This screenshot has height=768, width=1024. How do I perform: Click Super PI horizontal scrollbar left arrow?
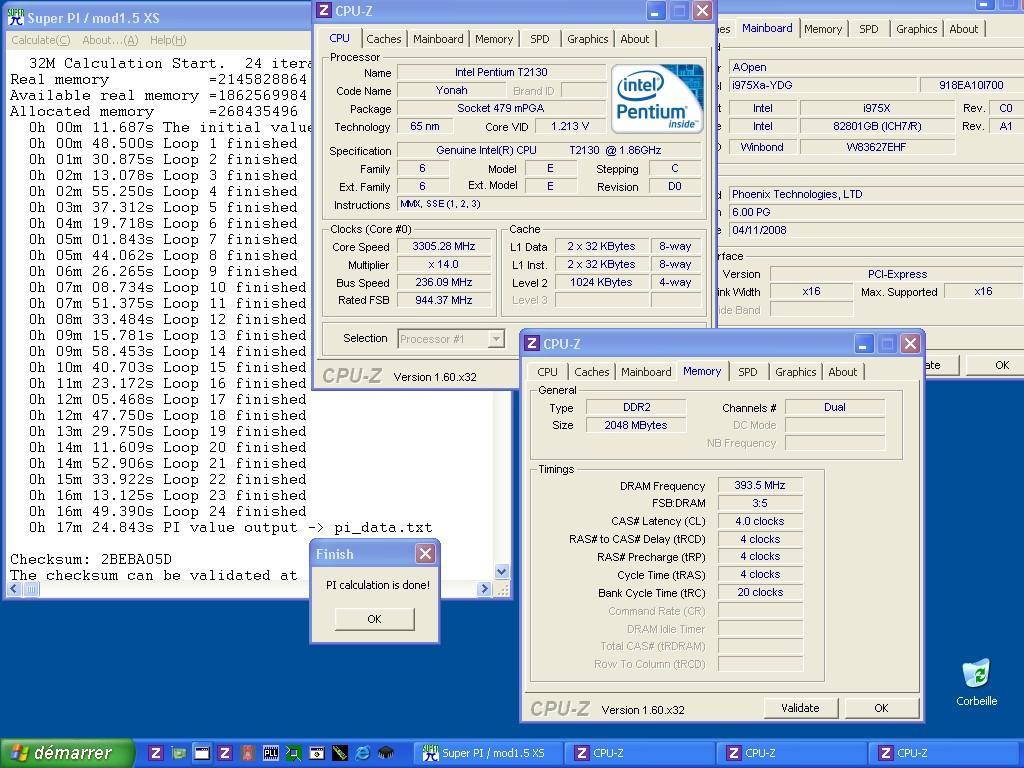(14, 588)
